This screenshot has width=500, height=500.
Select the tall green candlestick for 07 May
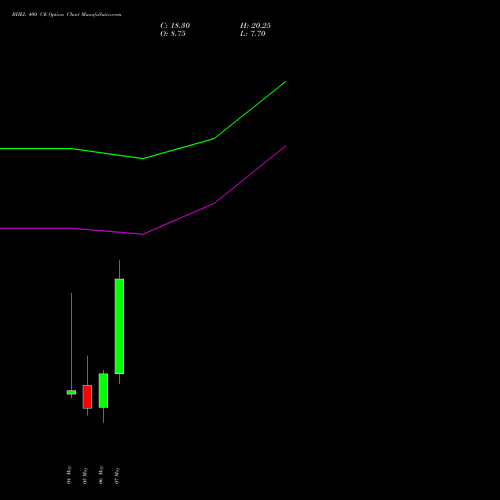tap(119, 326)
